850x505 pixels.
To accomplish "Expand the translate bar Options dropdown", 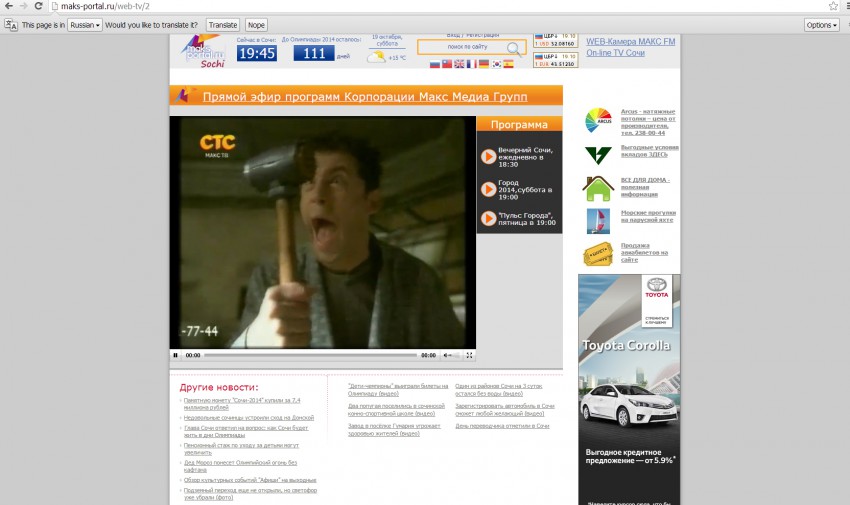I will tap(821, 25).
